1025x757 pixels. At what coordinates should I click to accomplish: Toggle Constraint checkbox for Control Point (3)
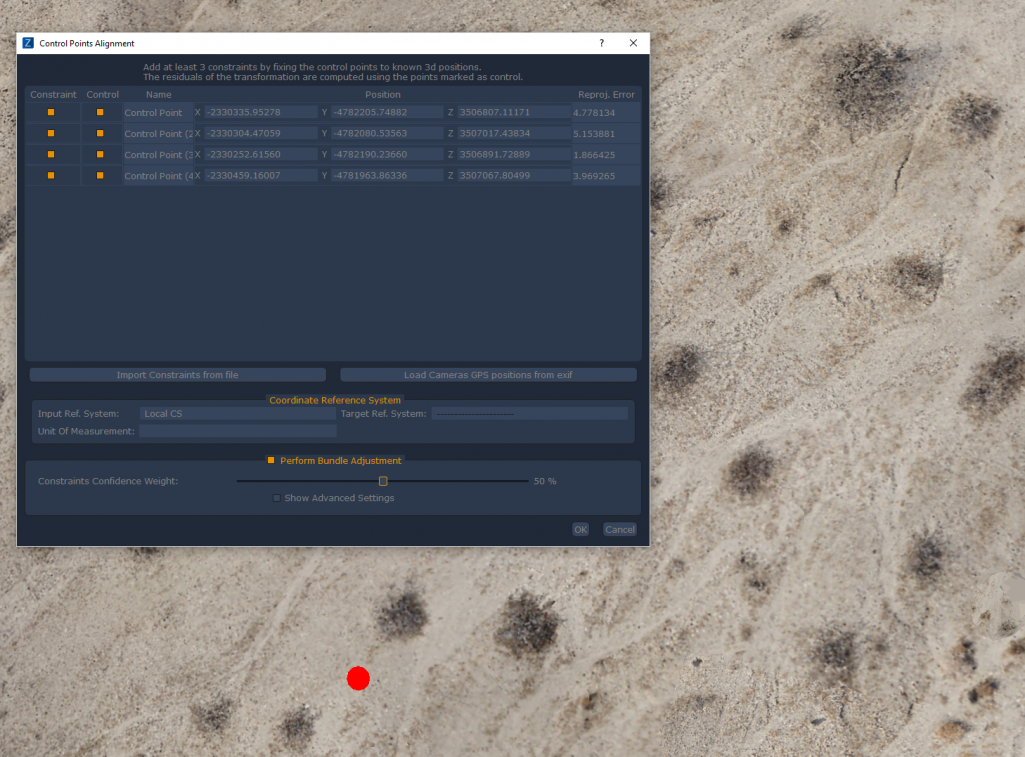(51, 154)
